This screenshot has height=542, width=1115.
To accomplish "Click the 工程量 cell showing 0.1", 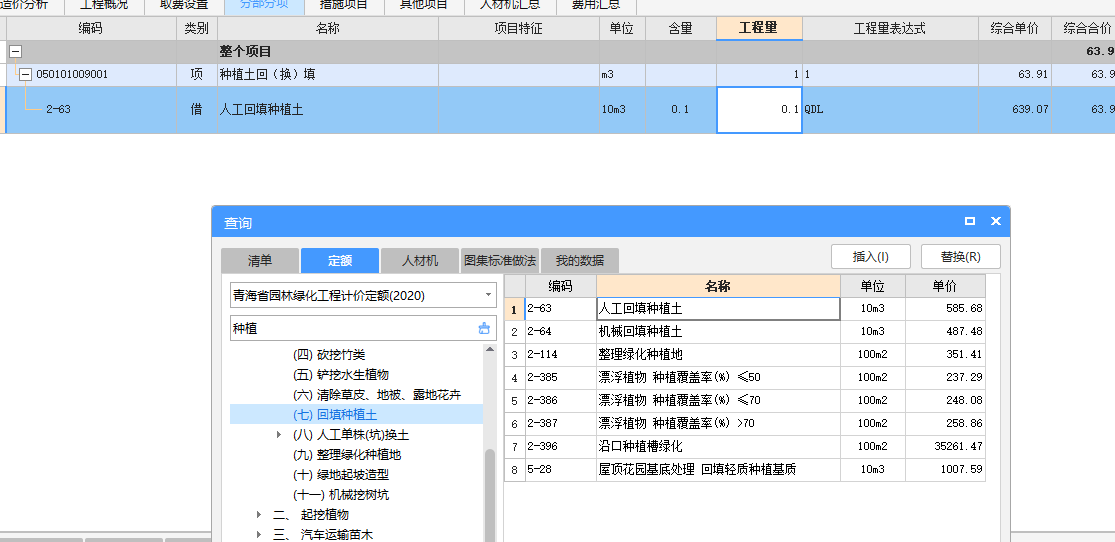I will click(x=759, y=110).
